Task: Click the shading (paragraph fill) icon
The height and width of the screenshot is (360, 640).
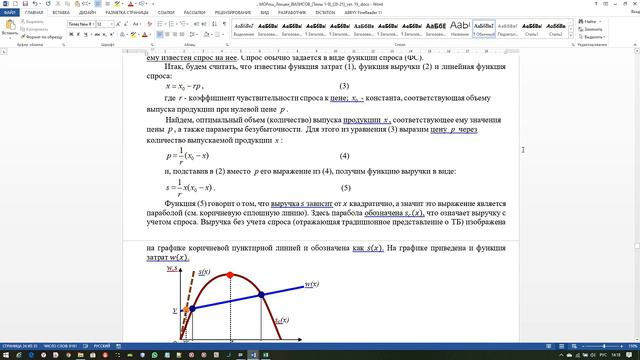Action: [207, 35]
